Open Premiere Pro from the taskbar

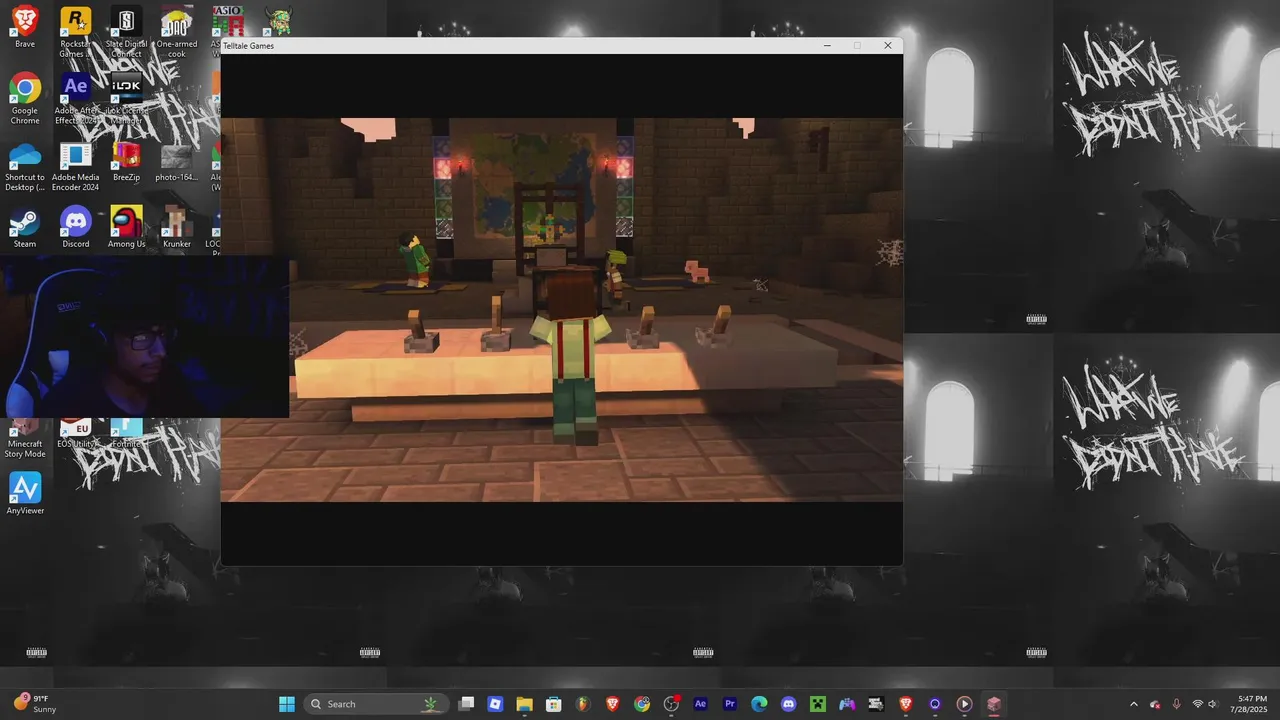pyautogui.click(x=730, y=704)
